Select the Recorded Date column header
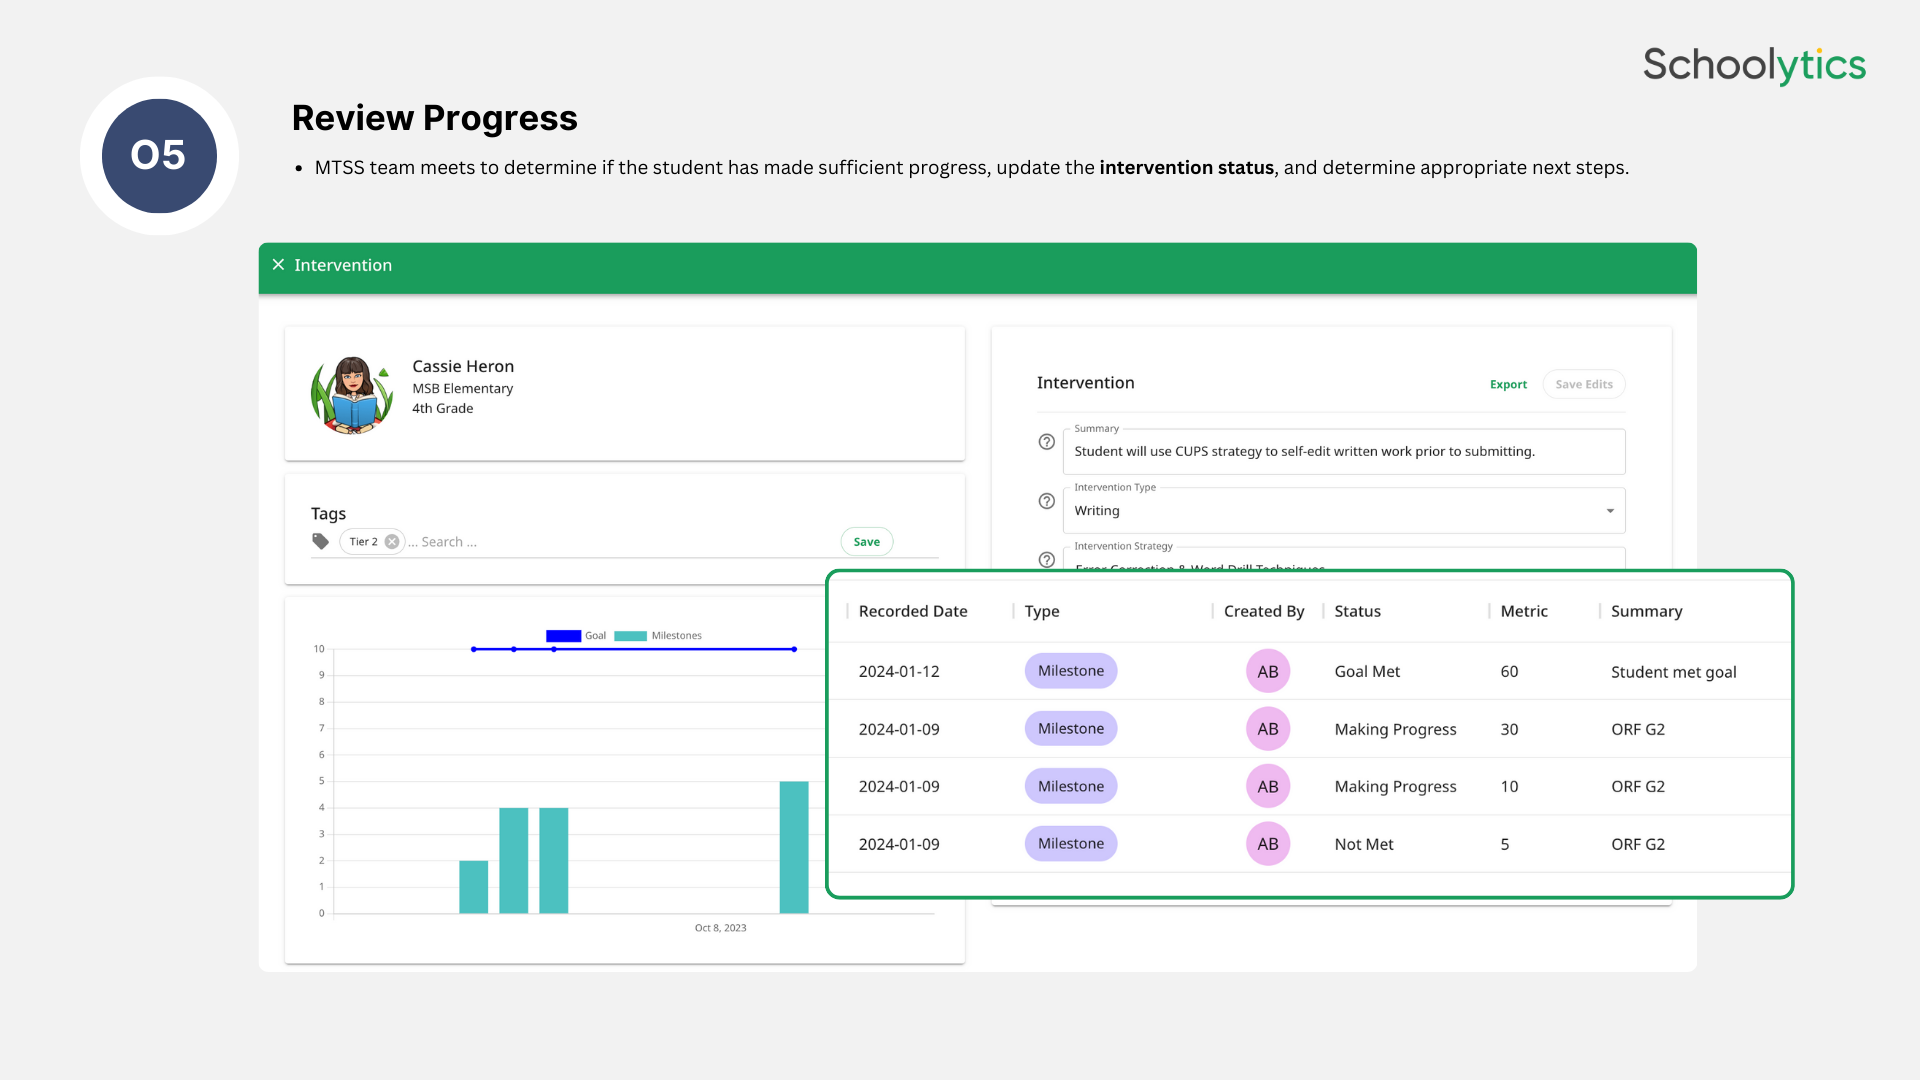 (x=912, y=611)
